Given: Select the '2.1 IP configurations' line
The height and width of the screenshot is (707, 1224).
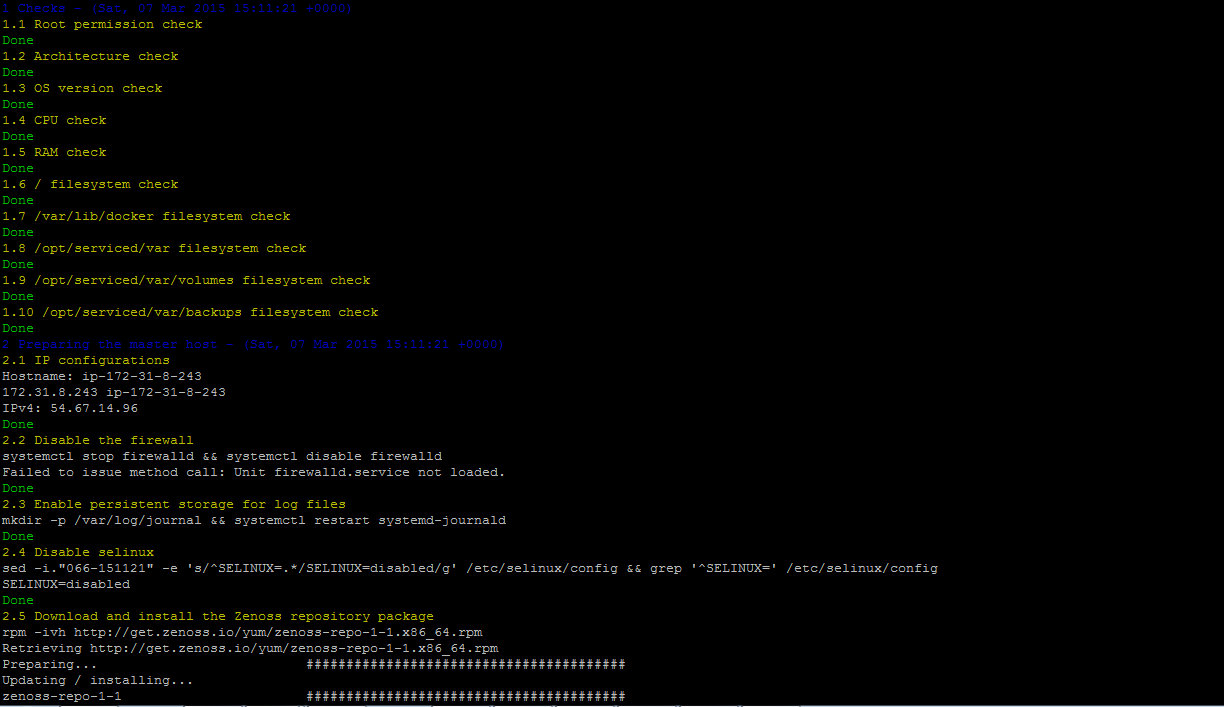Looking at the screenshot, I should pos(86,360).
